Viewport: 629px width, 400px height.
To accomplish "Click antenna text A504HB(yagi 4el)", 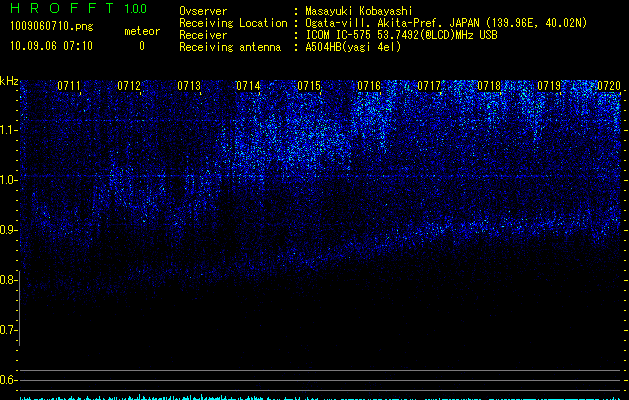I will 353,47.
